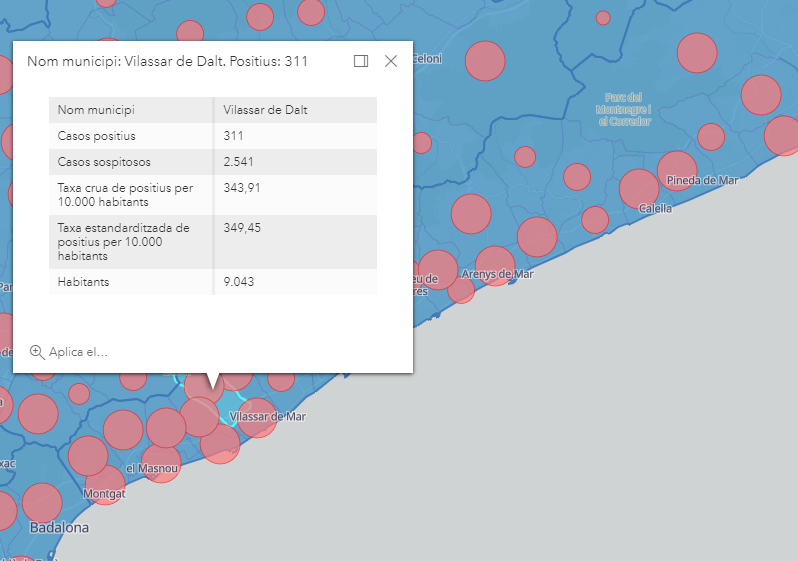Close the Vilassar de Dalt popup

tap(391, 61)
